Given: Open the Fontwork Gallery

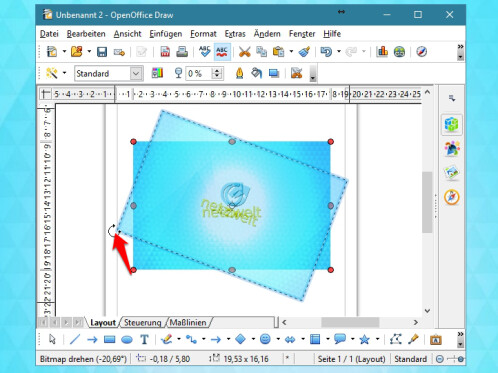Looking at the screenshot, I should [435, 340].
